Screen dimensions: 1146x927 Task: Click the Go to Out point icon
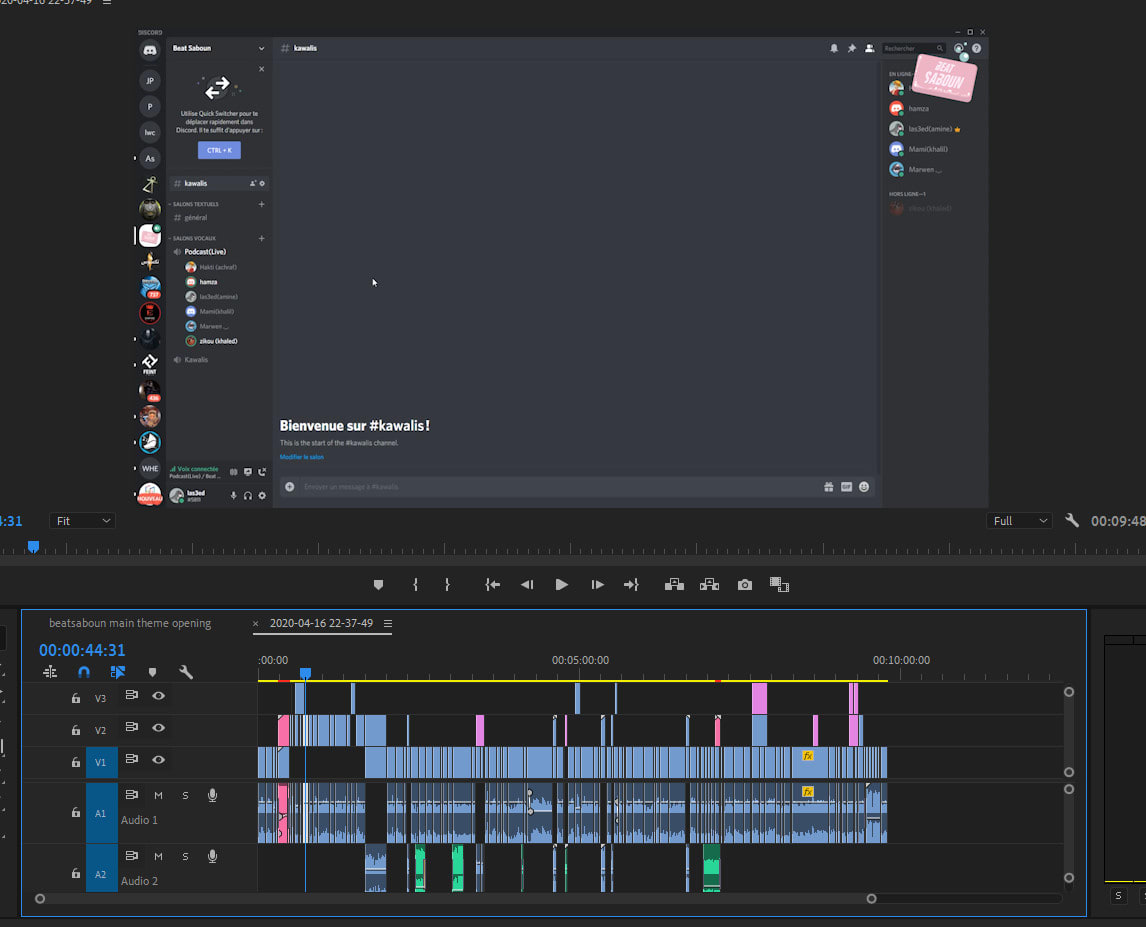point(631,585)
